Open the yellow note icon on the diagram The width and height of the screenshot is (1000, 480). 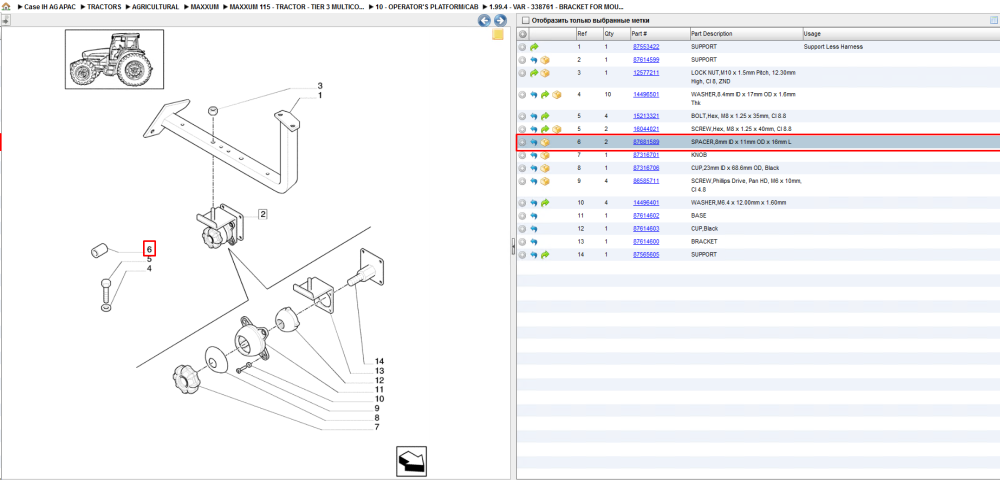click(x=498, y=34)
